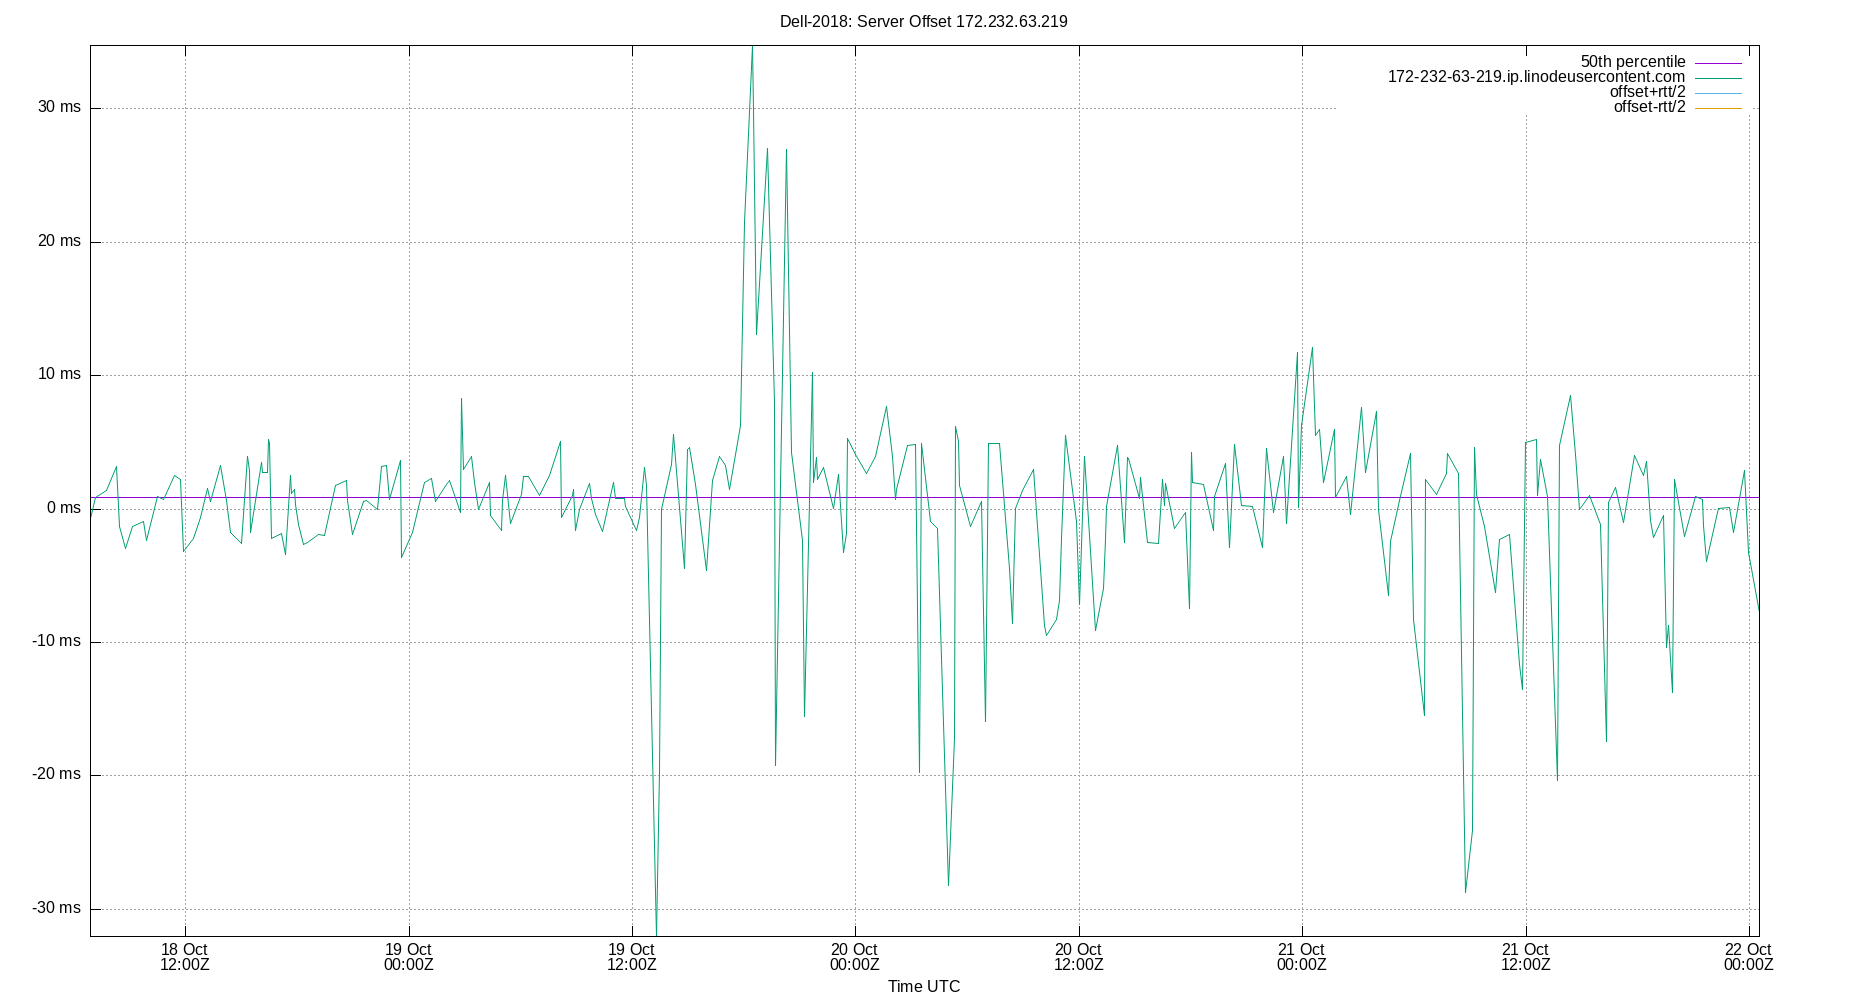The width and height of the screenshot is (1850, 1000).
Task: Click the "18 Oct 12:00Z" x-axis label
Action: 185,957
